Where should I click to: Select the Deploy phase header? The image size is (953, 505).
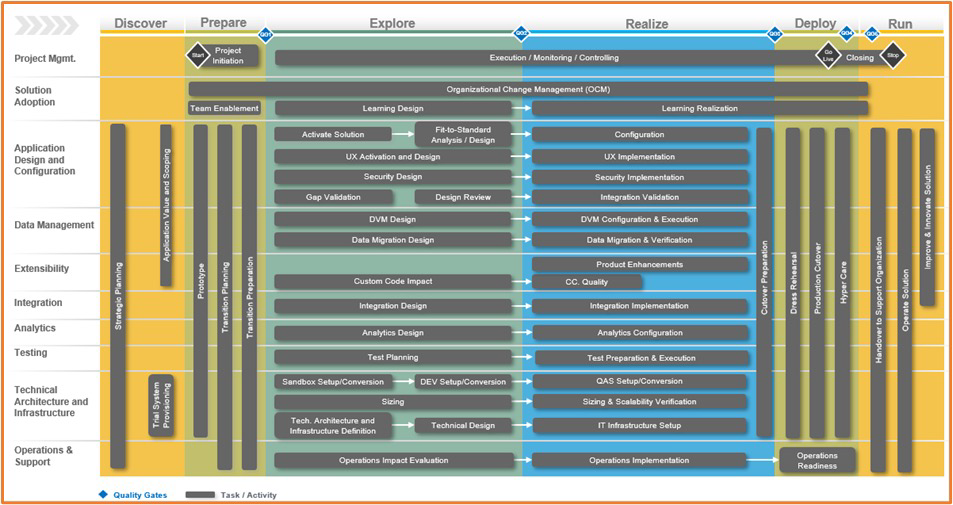pos(815,23)
